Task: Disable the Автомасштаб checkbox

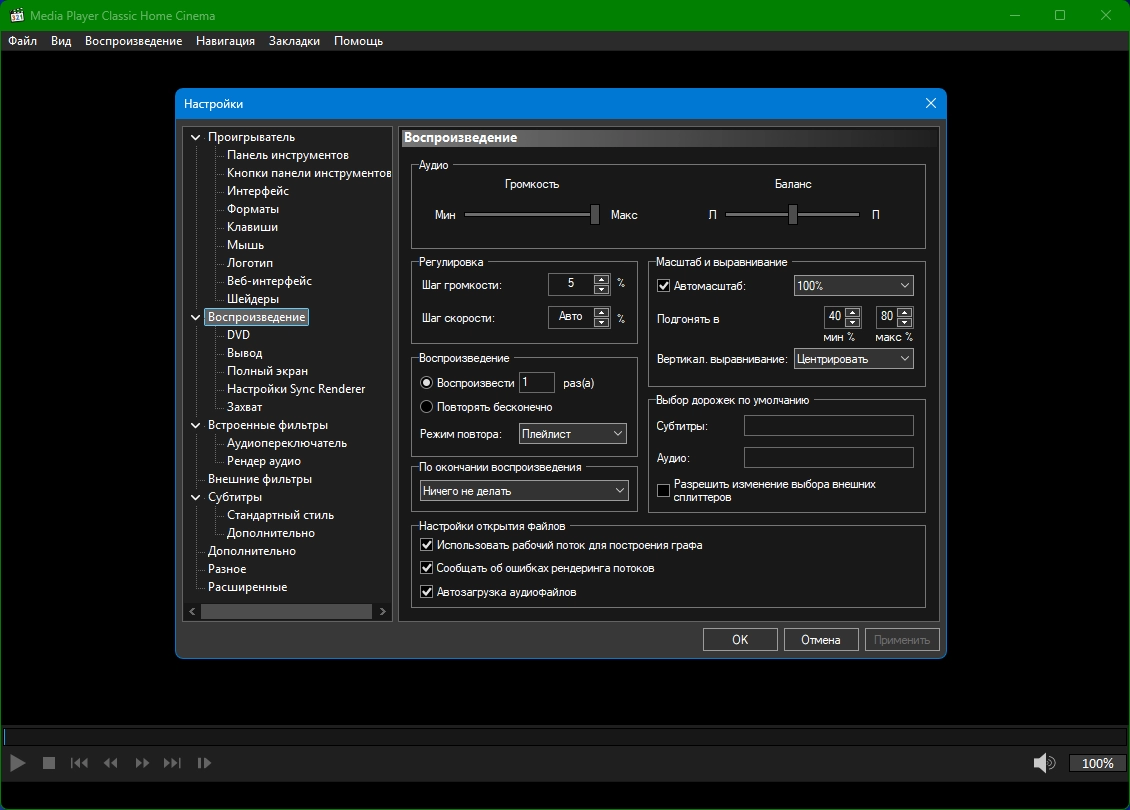Action: click(664, 286)
